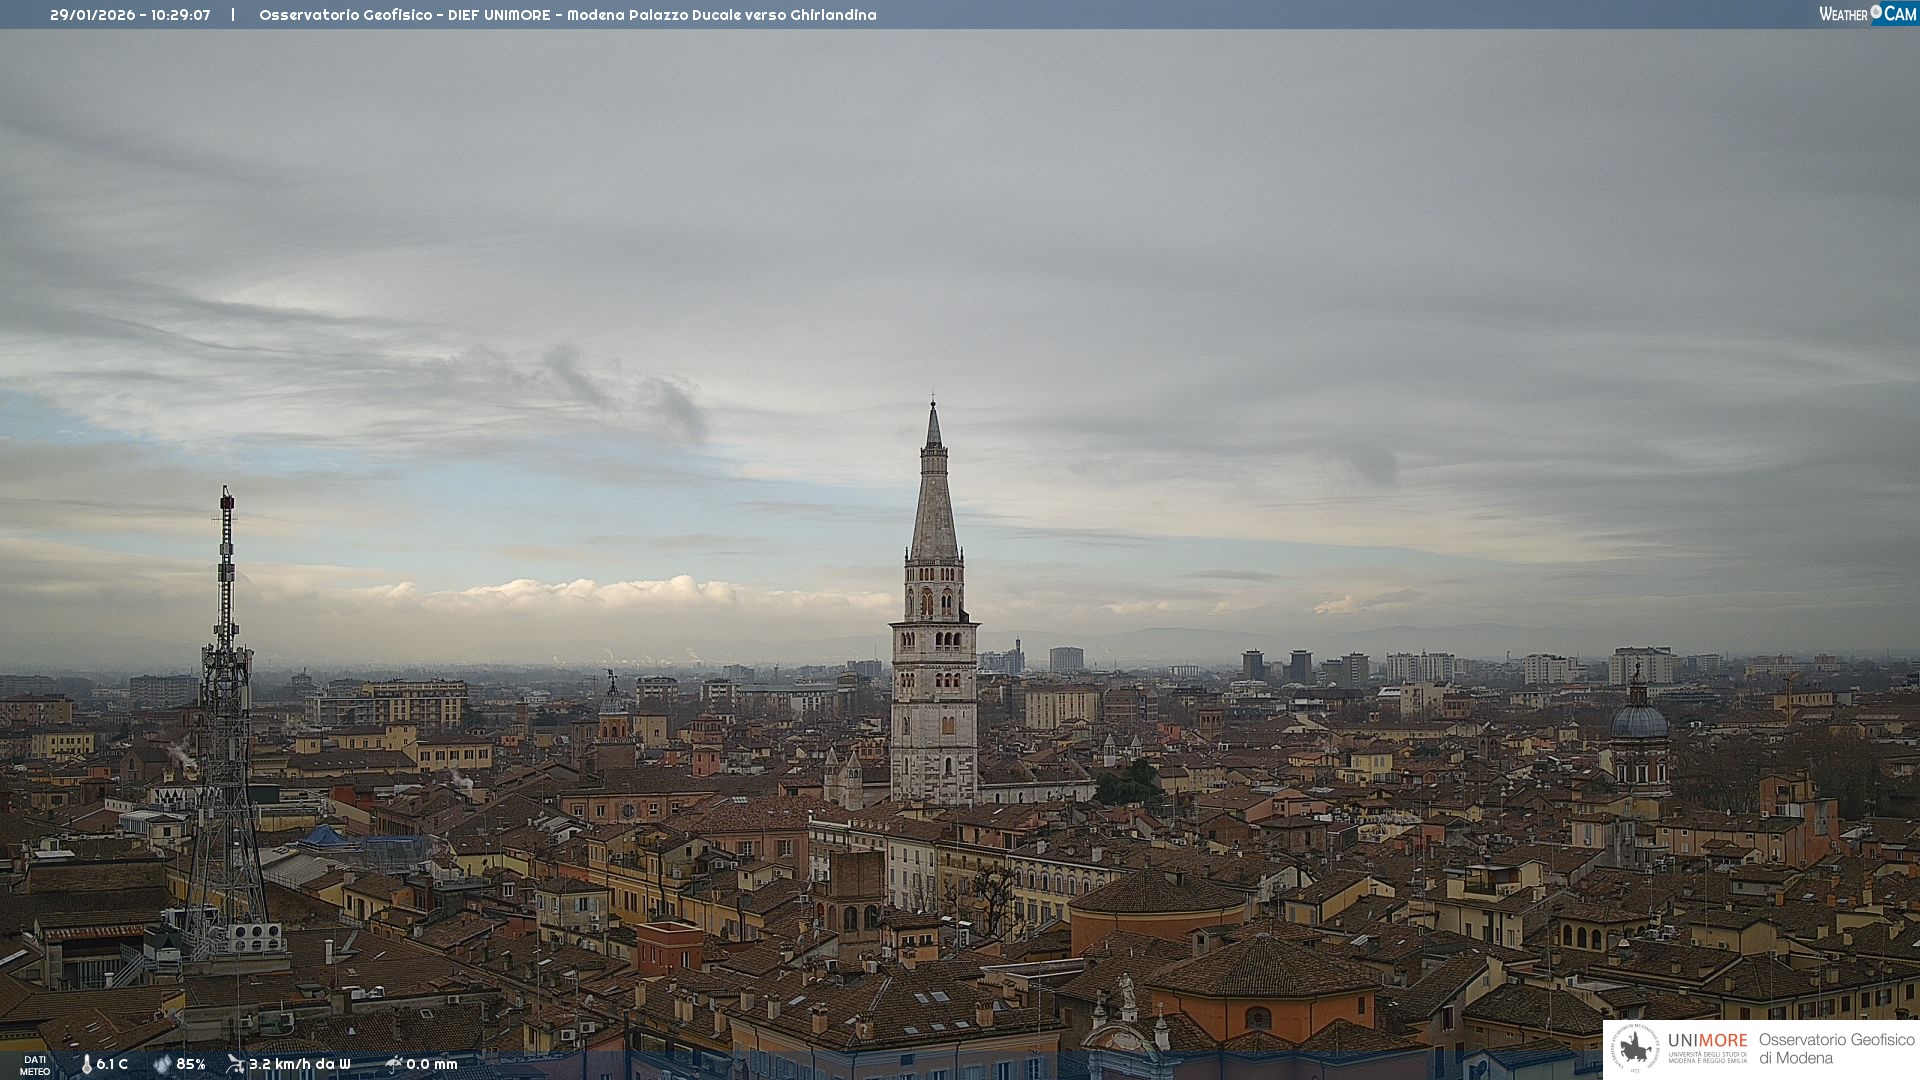Click the Osservatorio Geofisico camera title text
The height and width of the screenshot is (1080, 1920).
click(x=567, y=15)
